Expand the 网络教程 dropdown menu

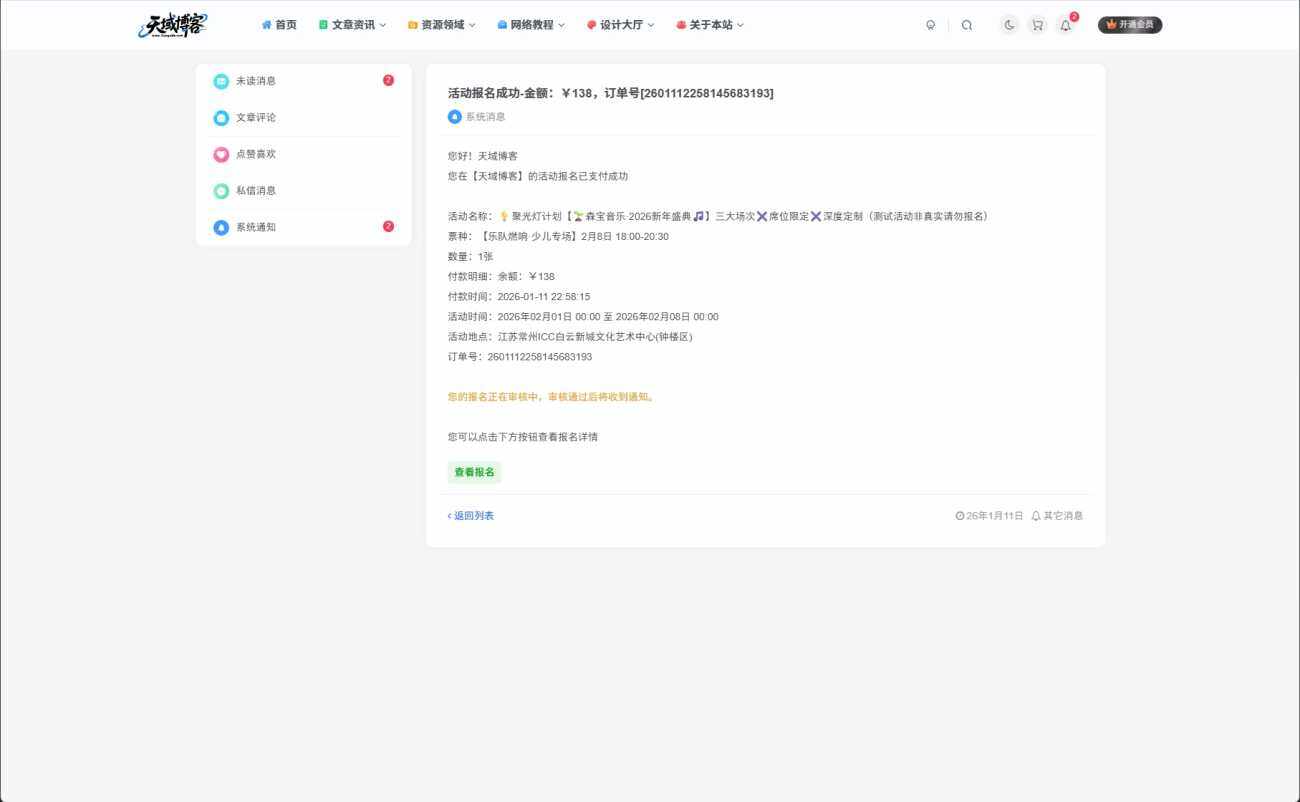530,25
